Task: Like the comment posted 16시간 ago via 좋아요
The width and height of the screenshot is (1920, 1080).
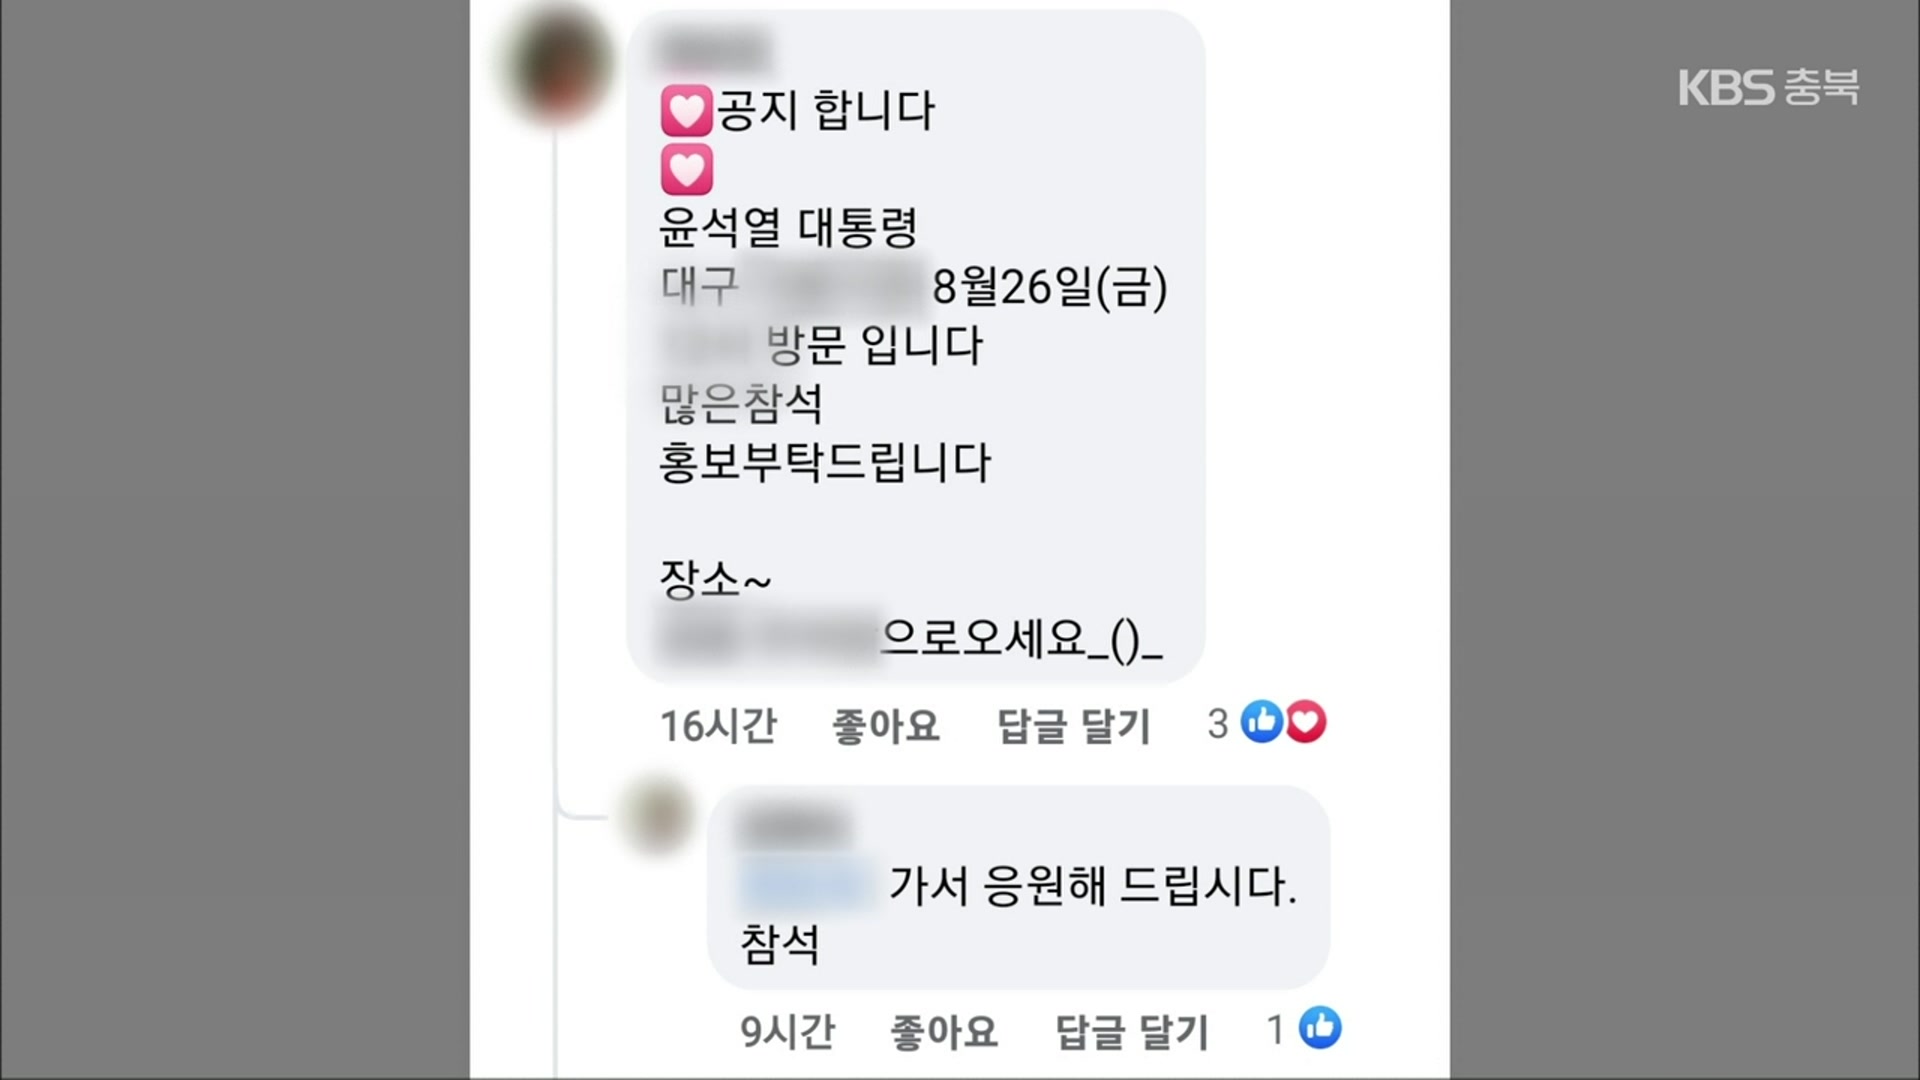Action: [x=886, y=725]
